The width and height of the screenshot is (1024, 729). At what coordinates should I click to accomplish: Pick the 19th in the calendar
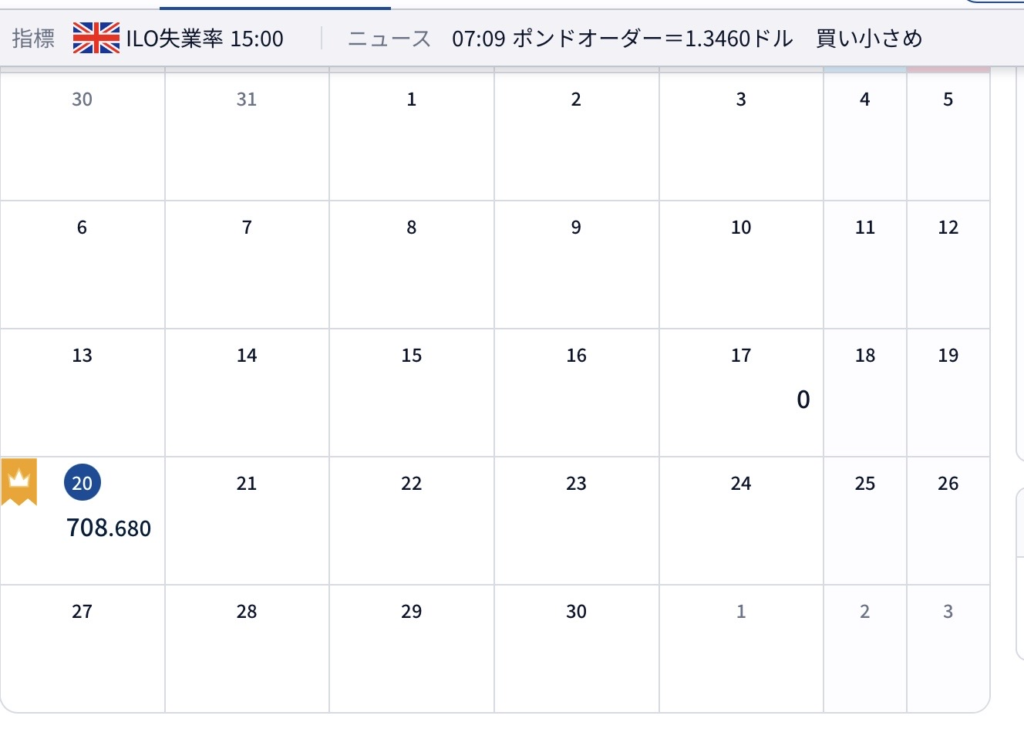click(948, 391)
